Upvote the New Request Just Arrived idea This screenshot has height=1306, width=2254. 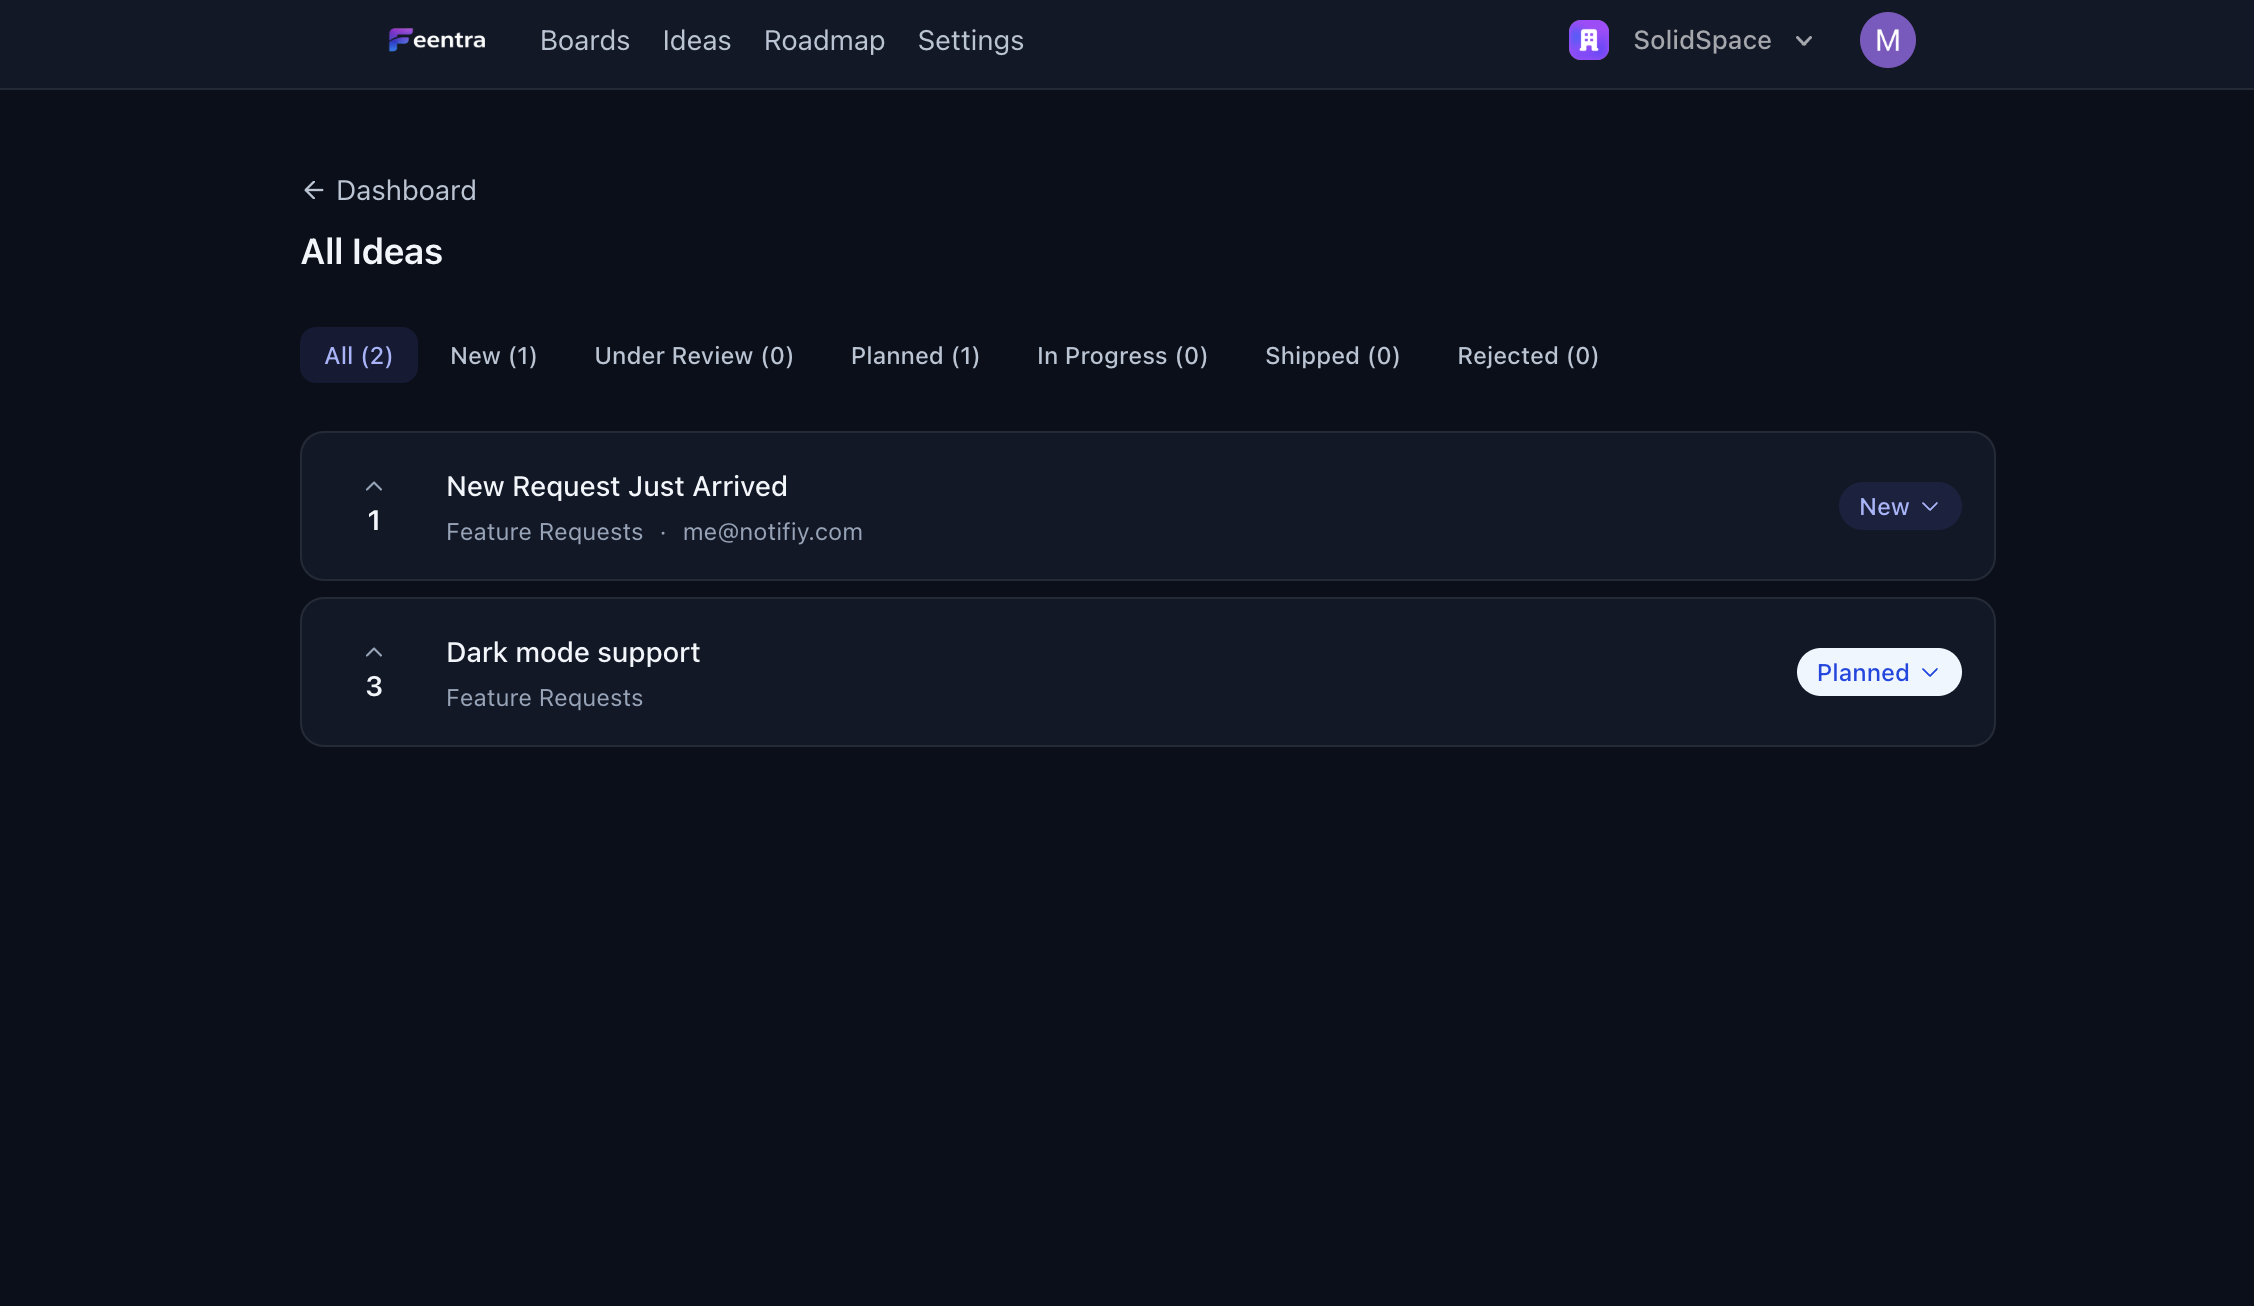(x=374, y=487)
